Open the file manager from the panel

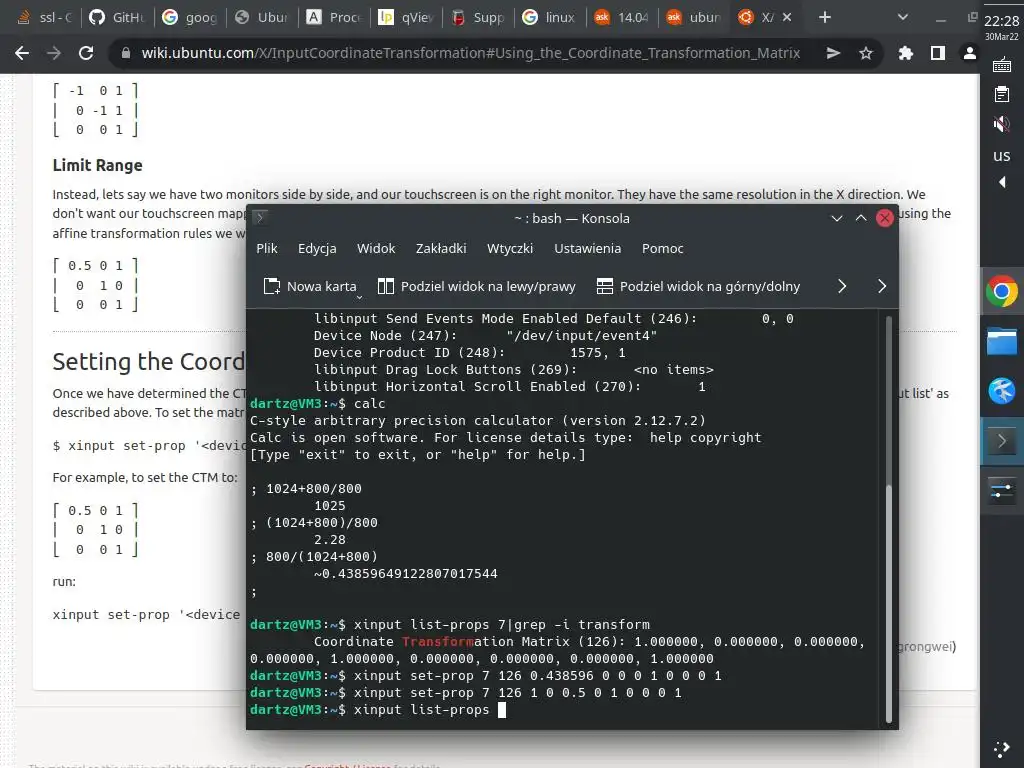(x=1002, y=341)
